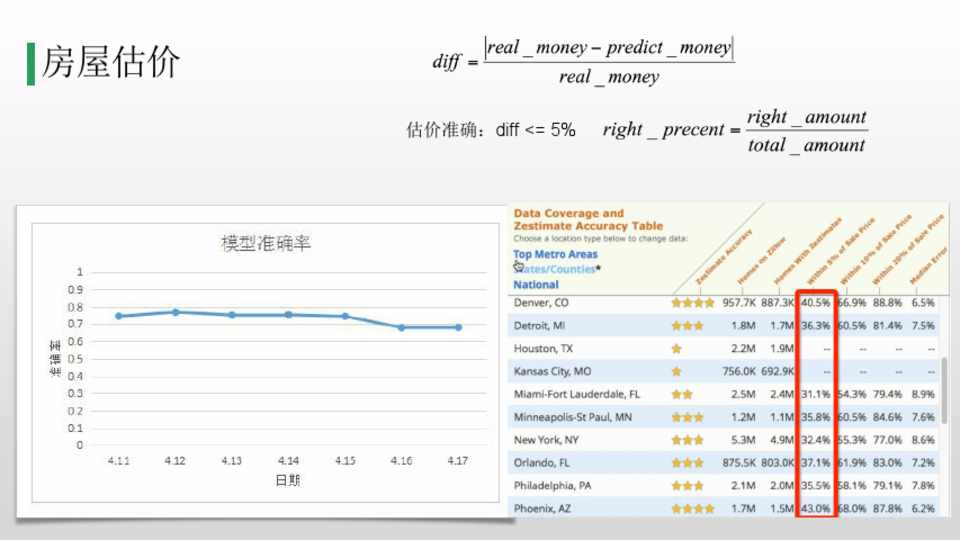Click the three-star rating for Orlando, FL

[687, 463]
